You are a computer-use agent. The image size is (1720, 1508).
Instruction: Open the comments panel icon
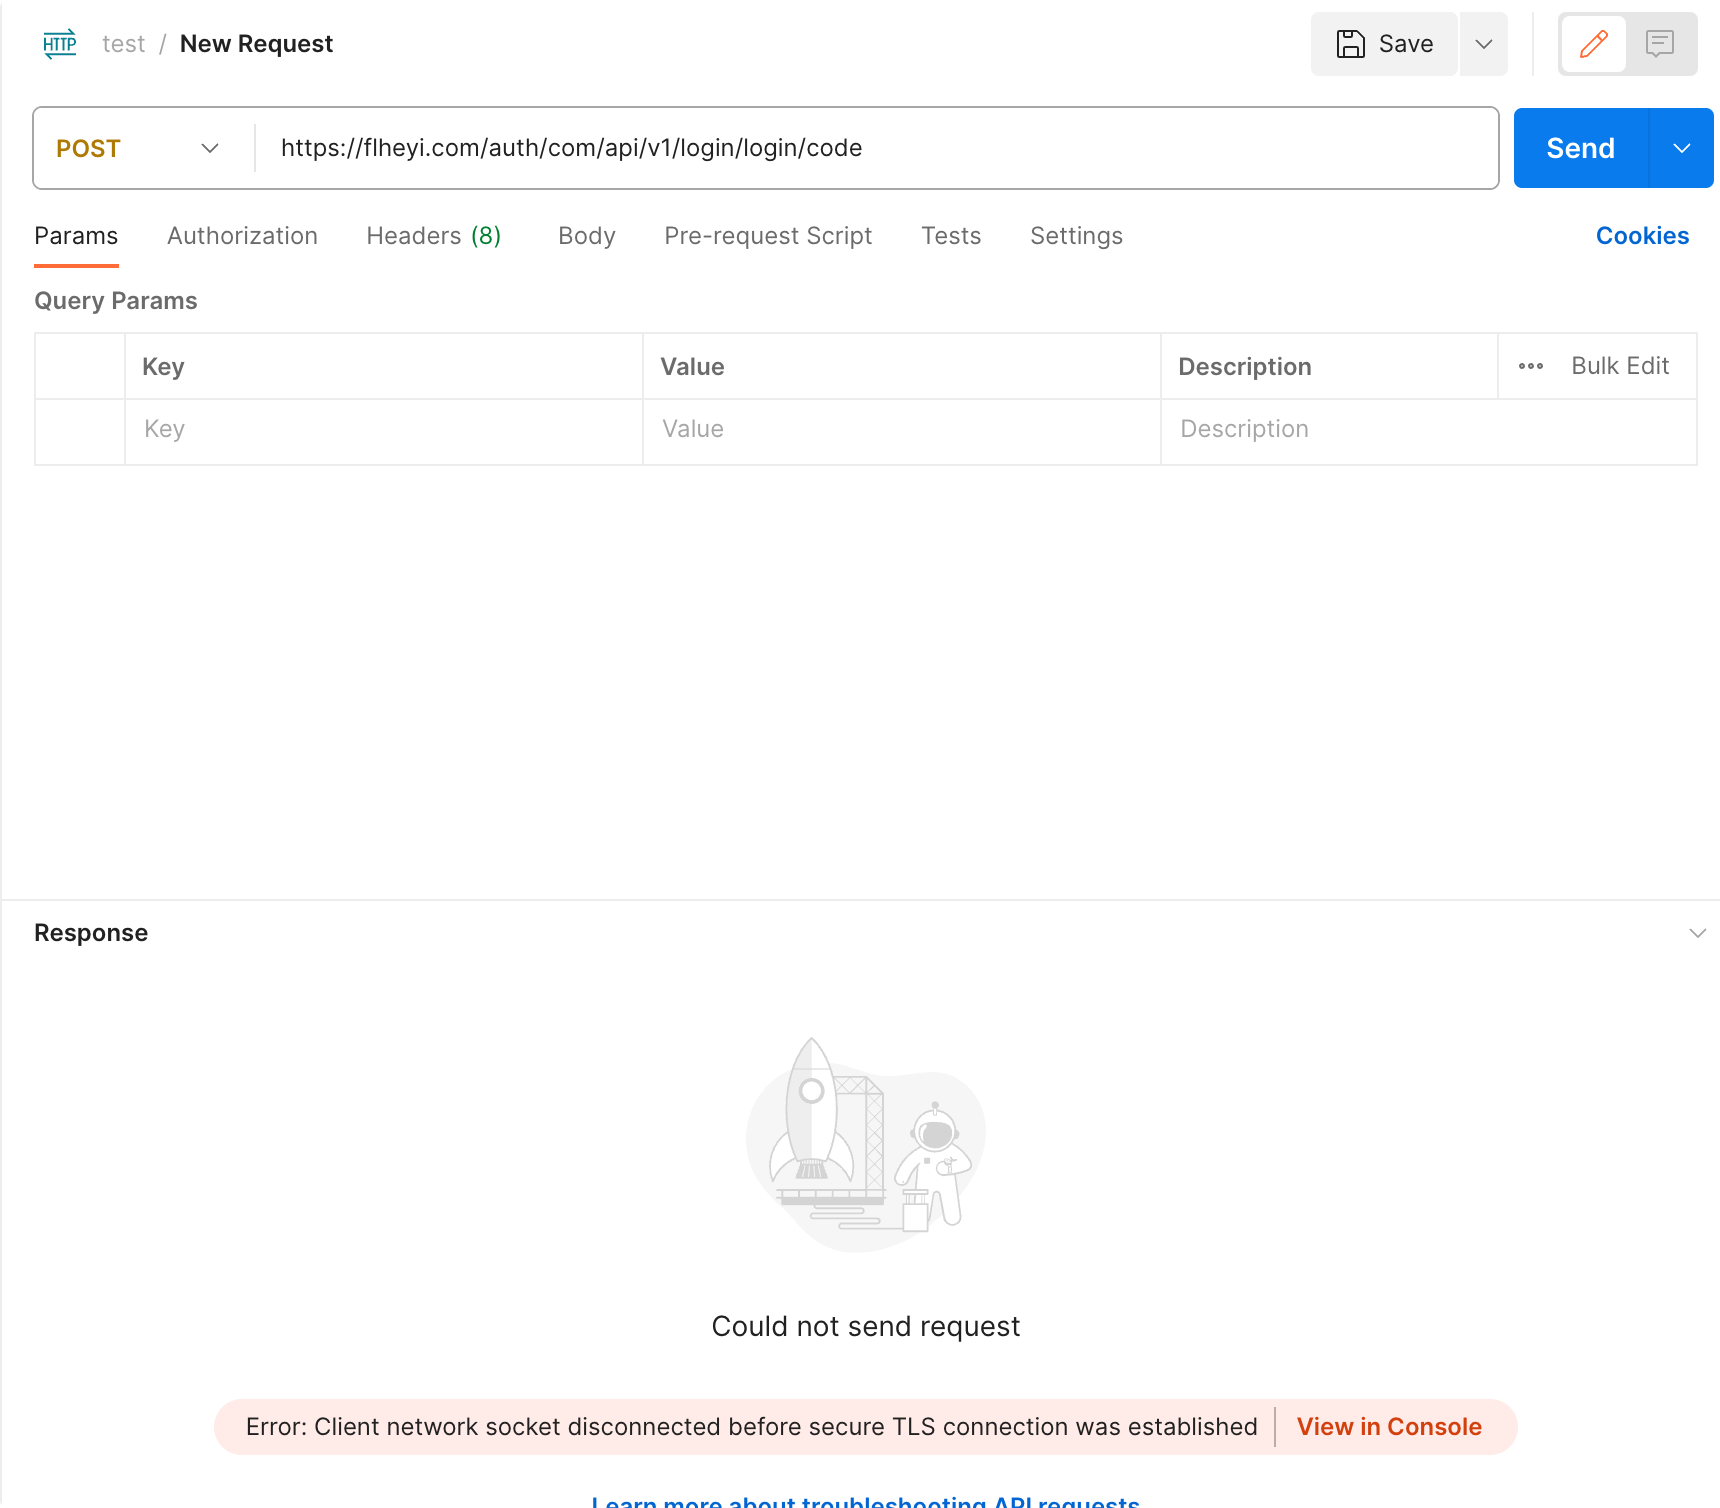pyautogui.click(x=1660, y=44)
